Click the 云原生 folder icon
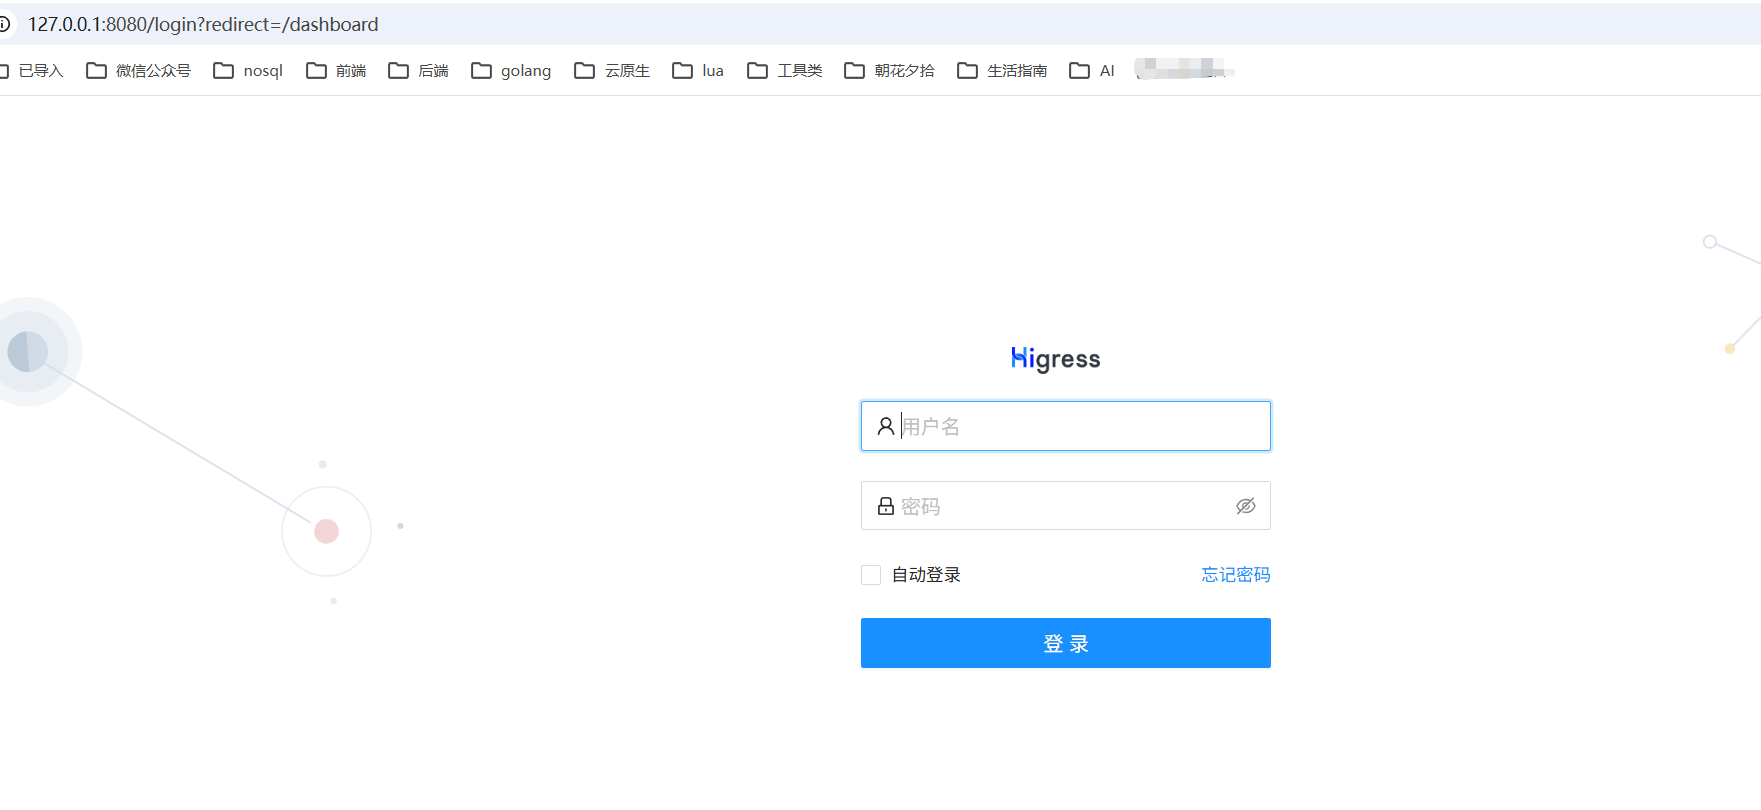 point(584,71)
